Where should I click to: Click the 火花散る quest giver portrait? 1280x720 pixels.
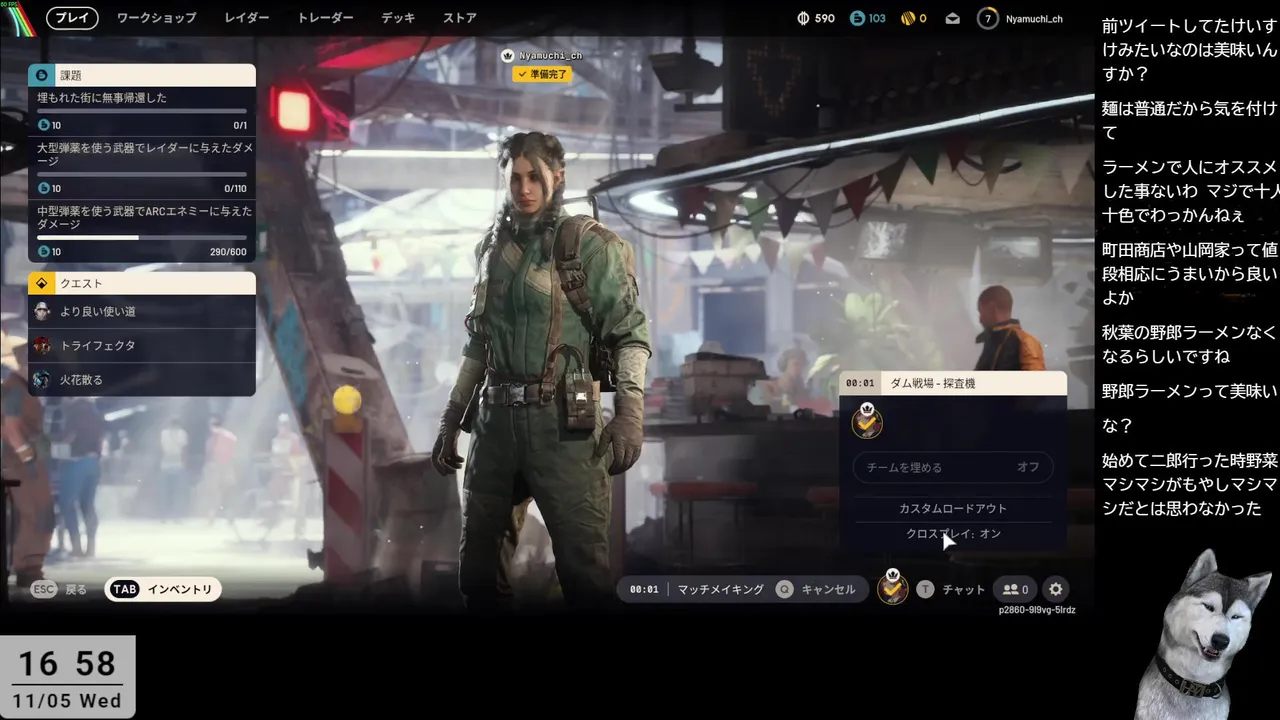[x=42, y=379]
